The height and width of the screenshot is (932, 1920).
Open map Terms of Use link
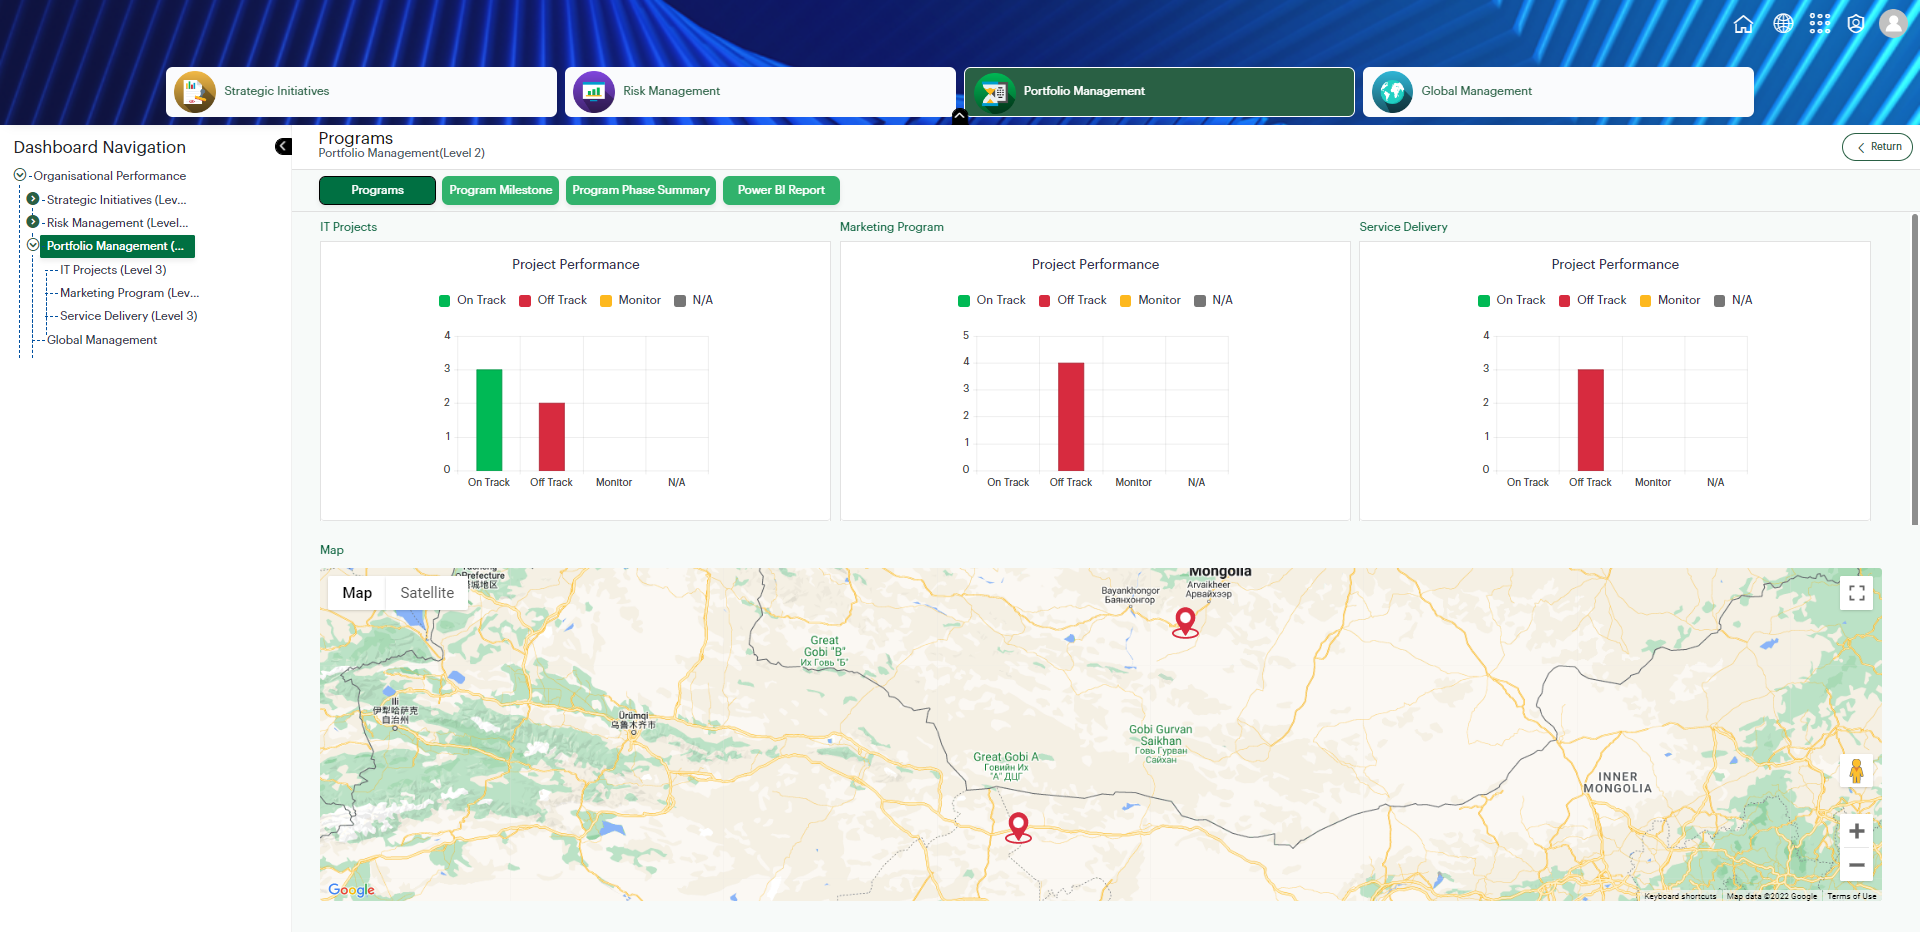click(1852, 896)
